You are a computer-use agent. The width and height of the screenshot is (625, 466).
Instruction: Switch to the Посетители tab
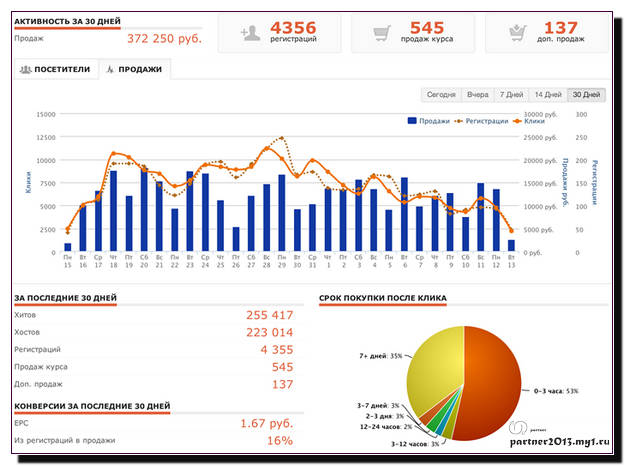[x=56, y=70]
